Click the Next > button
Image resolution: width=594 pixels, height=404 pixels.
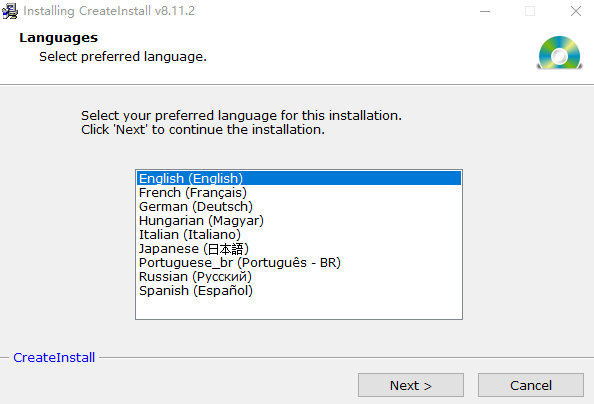(411, 385)
